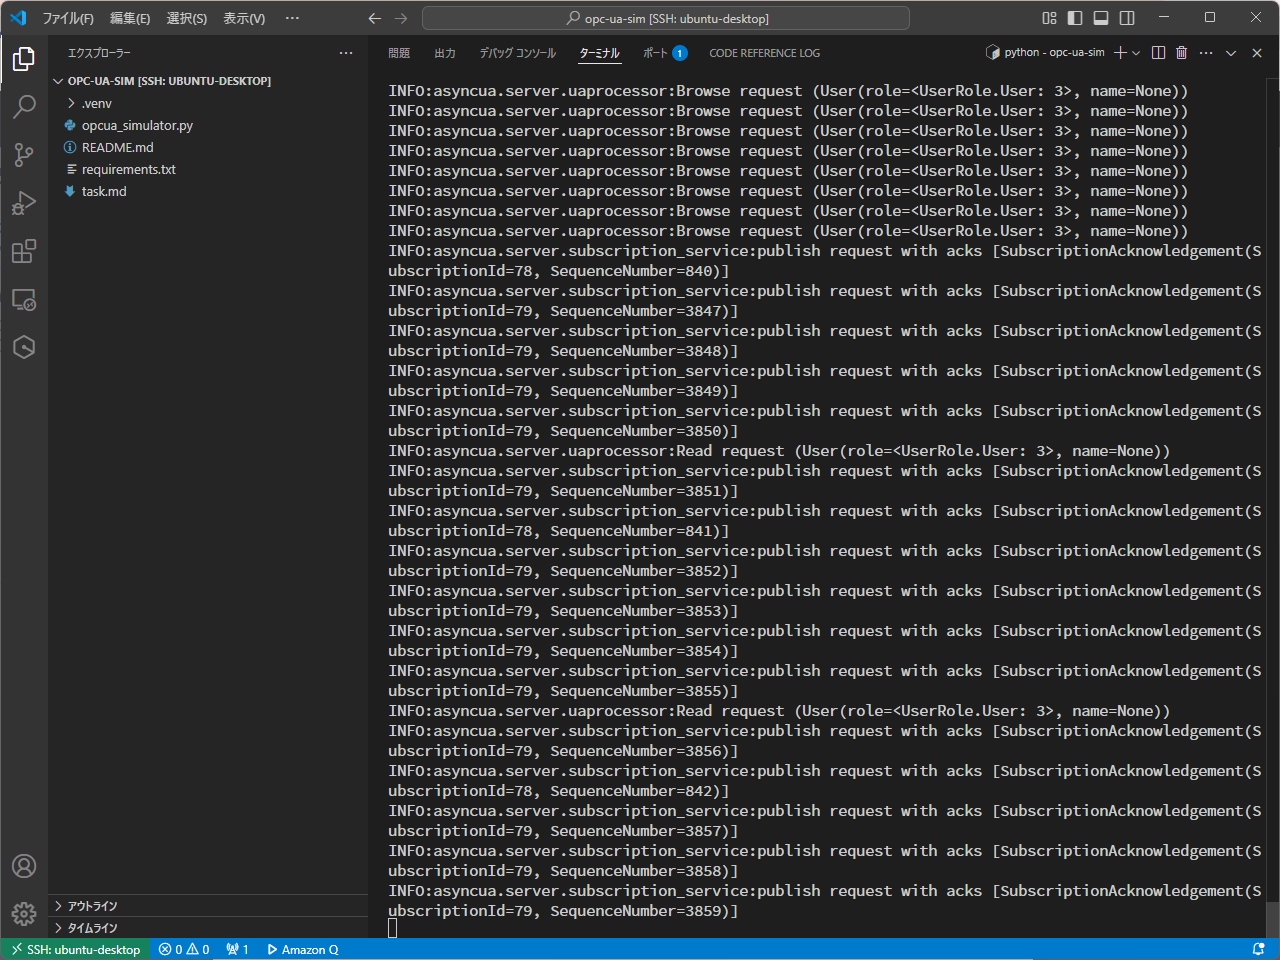Switch to the デバッグ コンソール tab

517,53
